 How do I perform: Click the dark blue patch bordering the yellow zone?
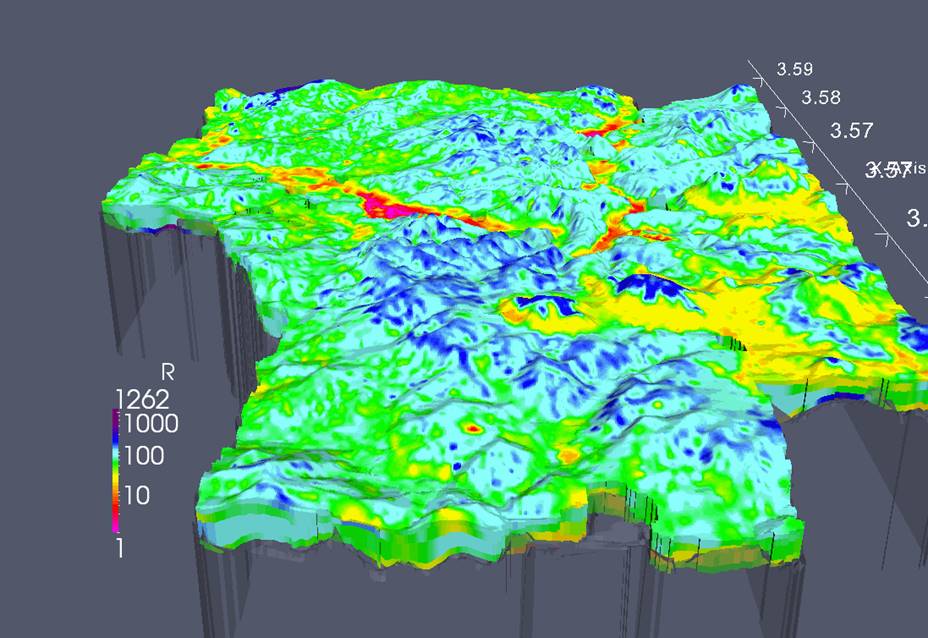pos(651,286)
